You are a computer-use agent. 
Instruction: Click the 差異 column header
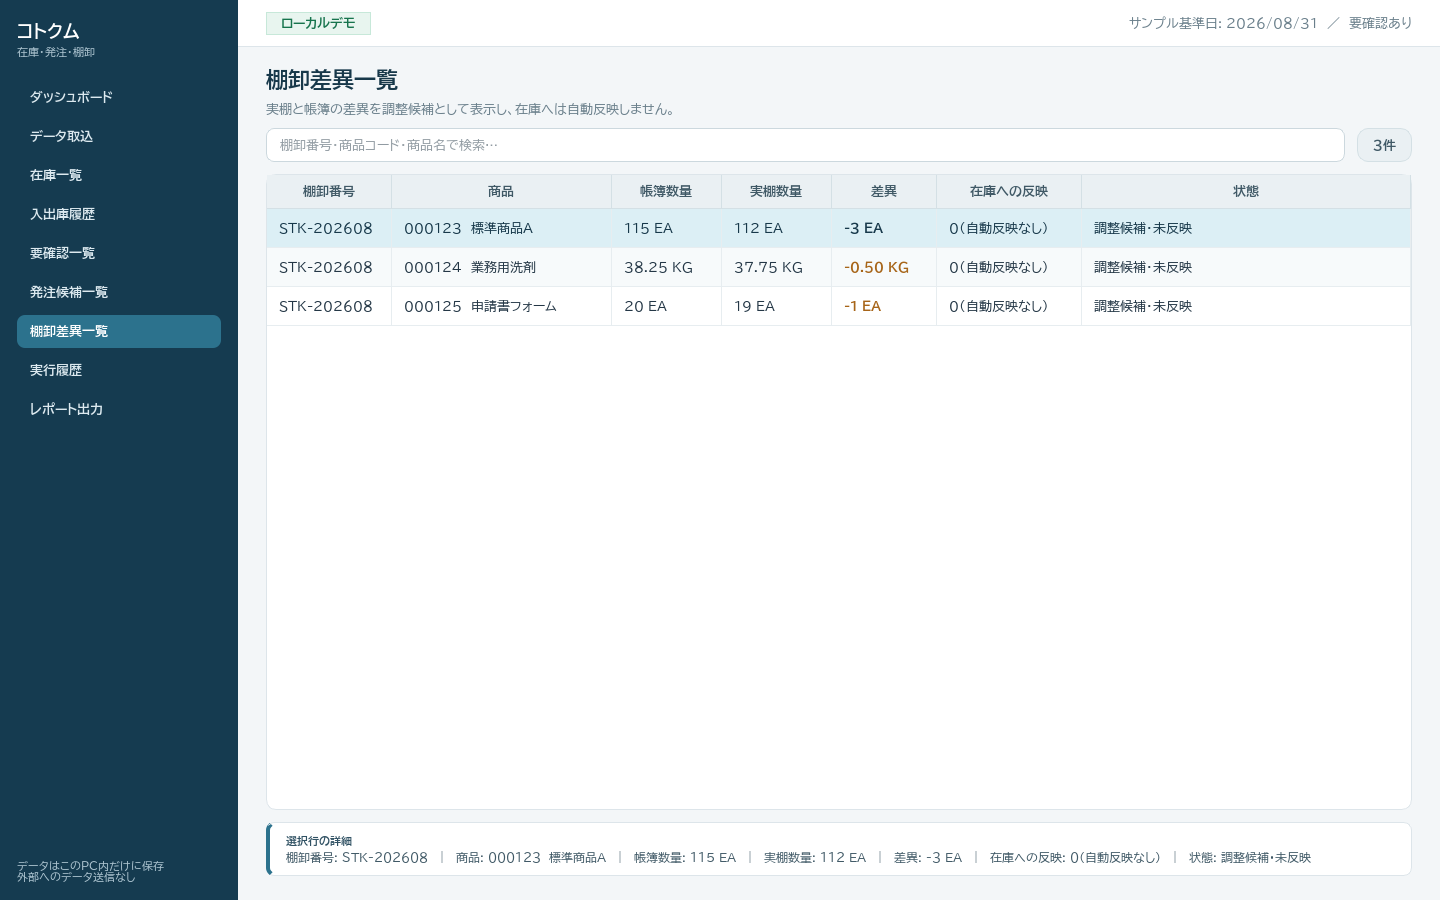(x=884, y=191)
